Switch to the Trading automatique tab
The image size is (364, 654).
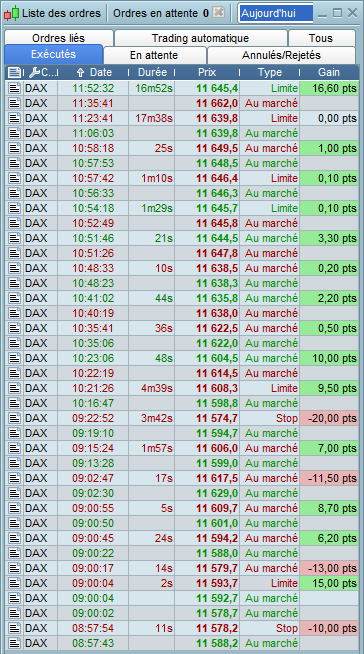pos(201,38)
